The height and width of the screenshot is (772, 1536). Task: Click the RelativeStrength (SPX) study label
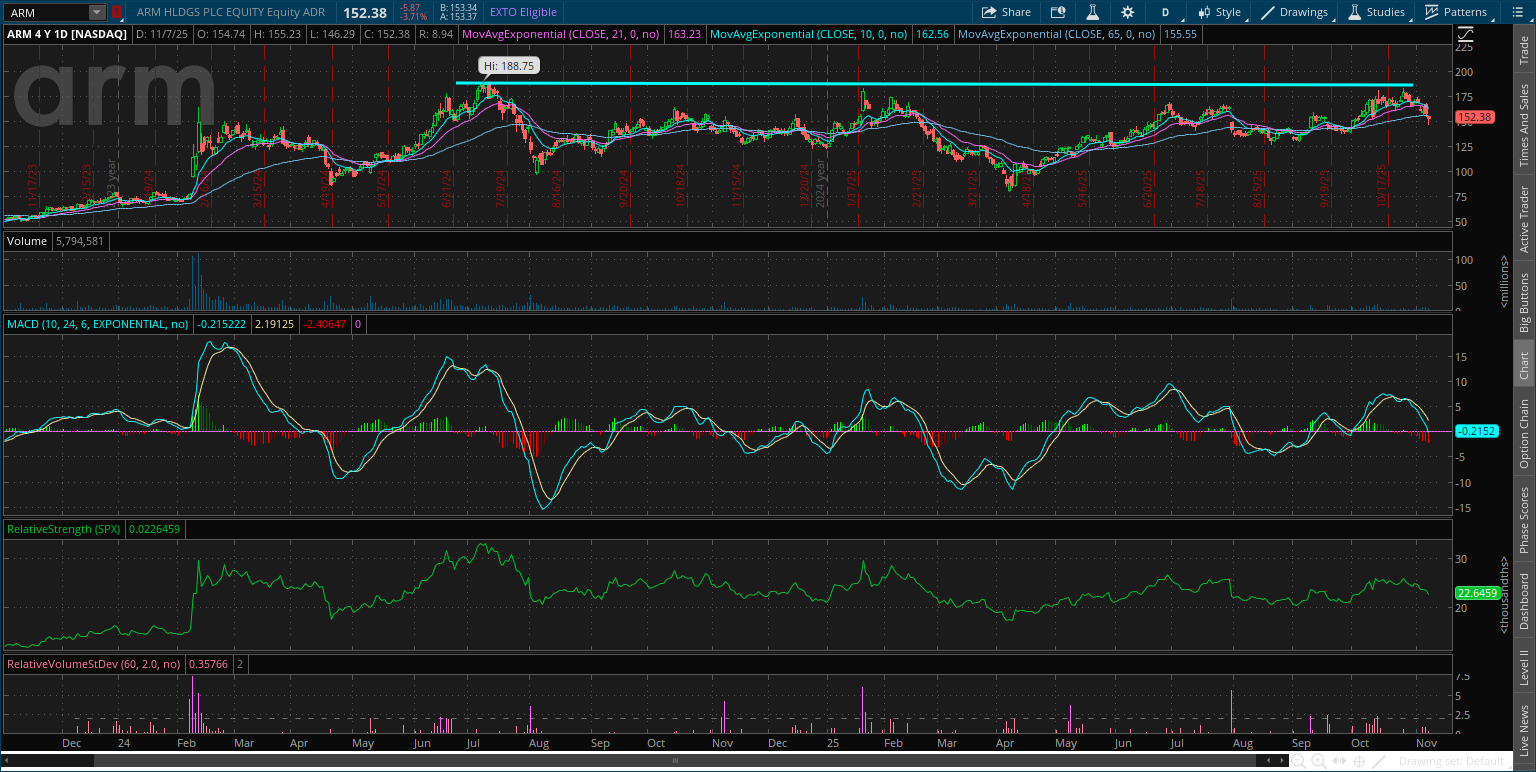pos(64,529)
